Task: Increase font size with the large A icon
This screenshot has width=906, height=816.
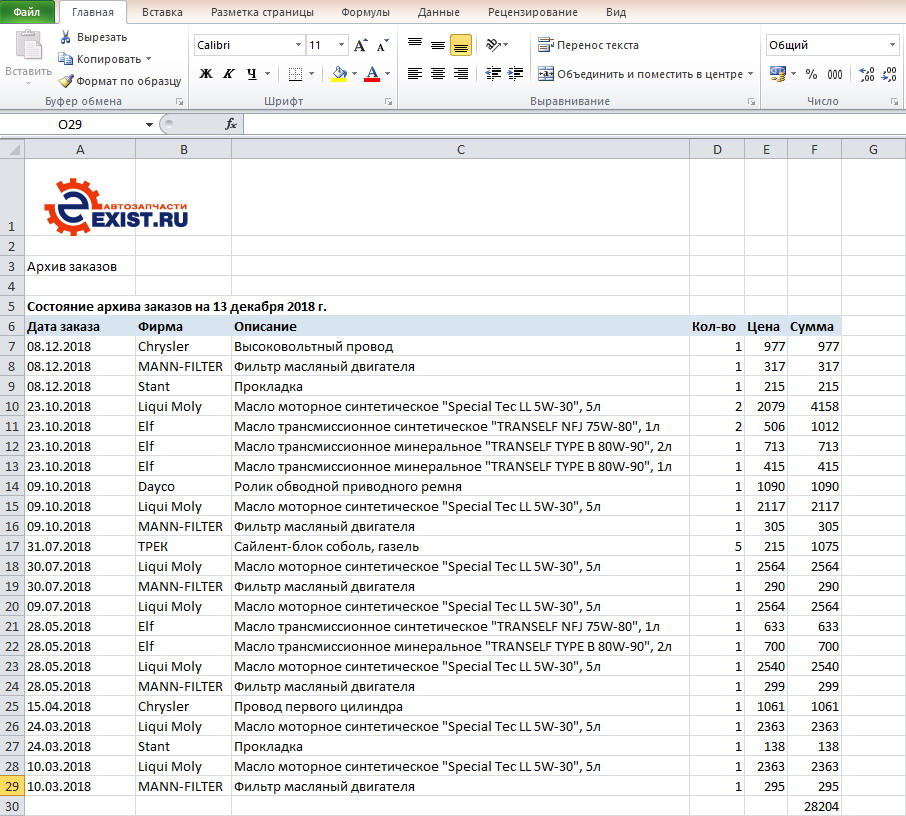Action: pyautogui.click(x=360, y=45)
